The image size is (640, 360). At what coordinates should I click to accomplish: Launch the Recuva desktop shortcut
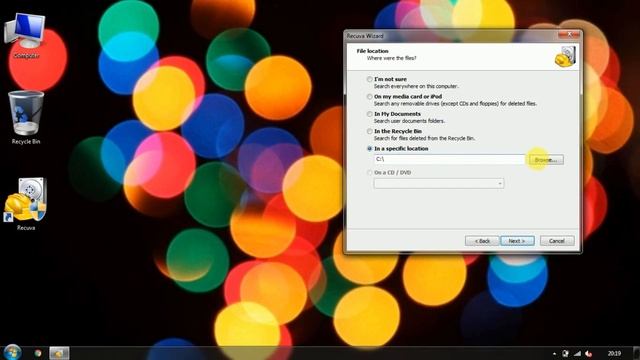(26, 204)
